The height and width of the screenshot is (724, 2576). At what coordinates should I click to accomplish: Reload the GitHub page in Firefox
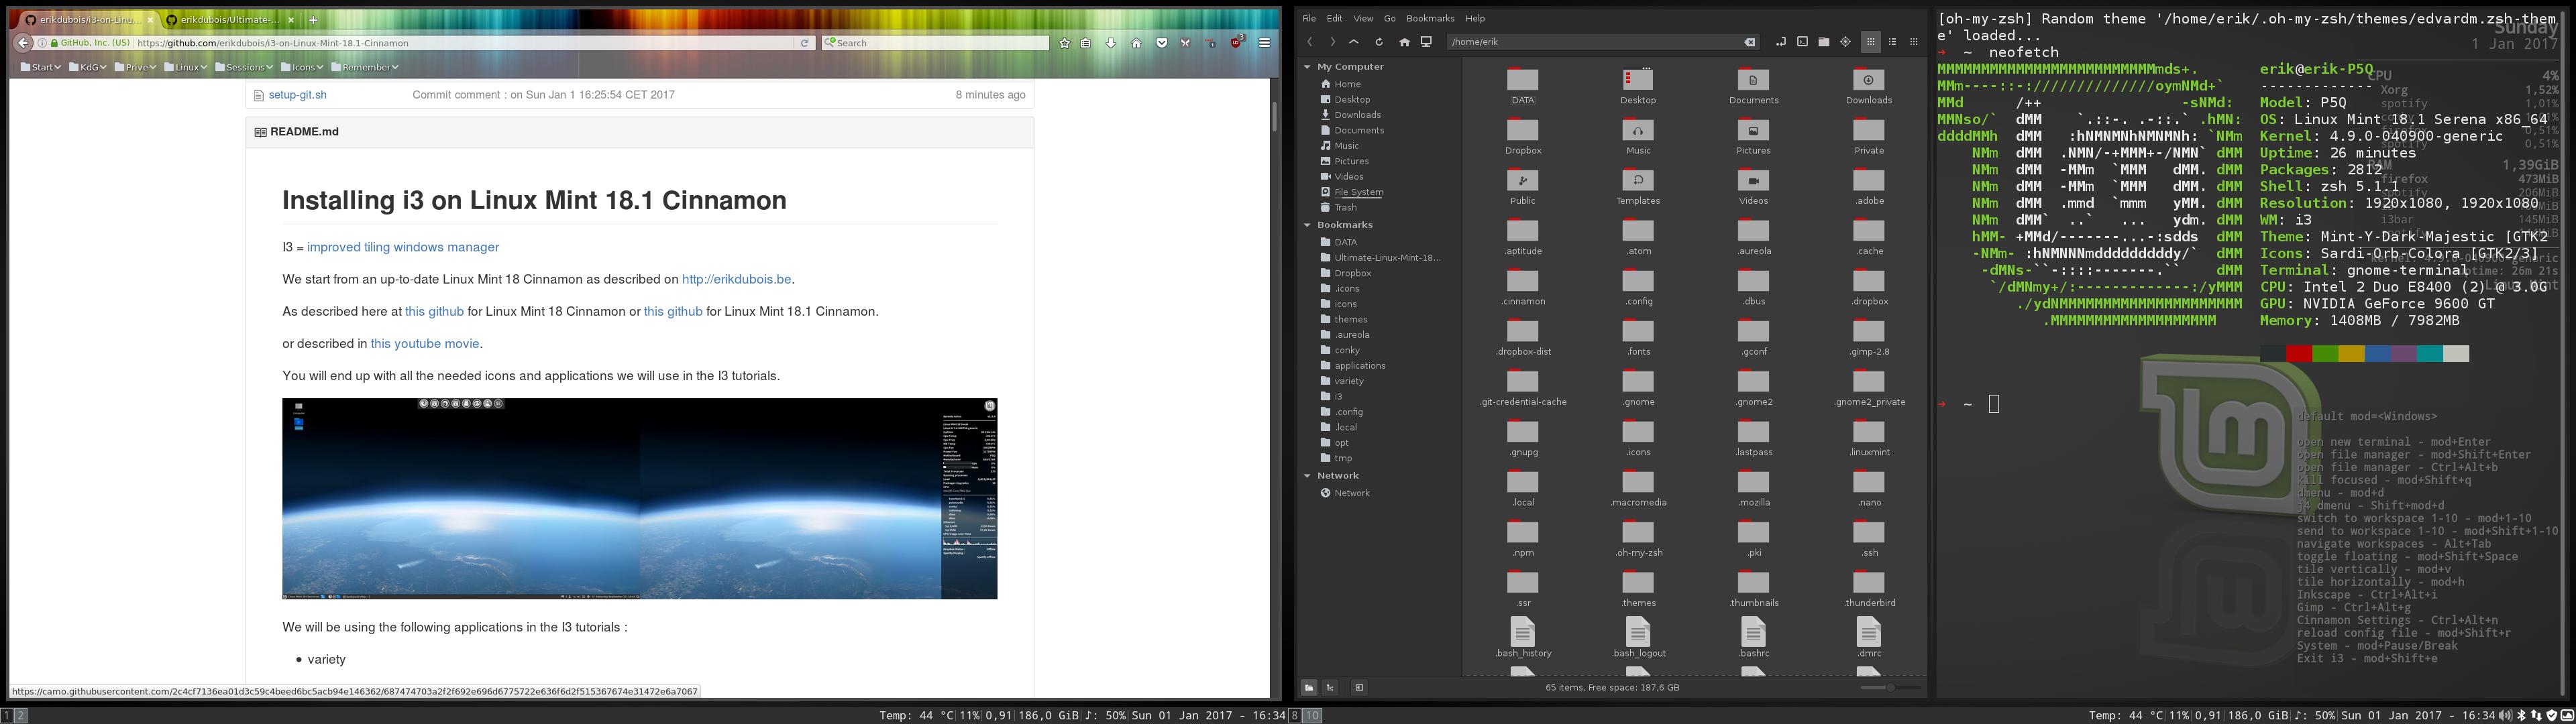coord(804,43)
